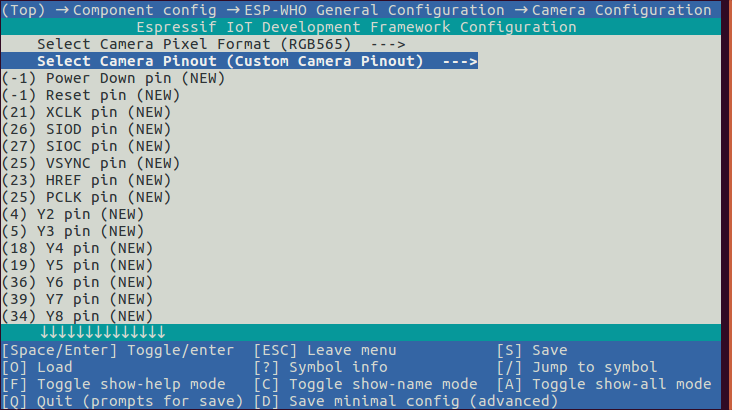Select the Reset pin entry
732x410 pixels.
pyautogui.click(x=92, y=95)
